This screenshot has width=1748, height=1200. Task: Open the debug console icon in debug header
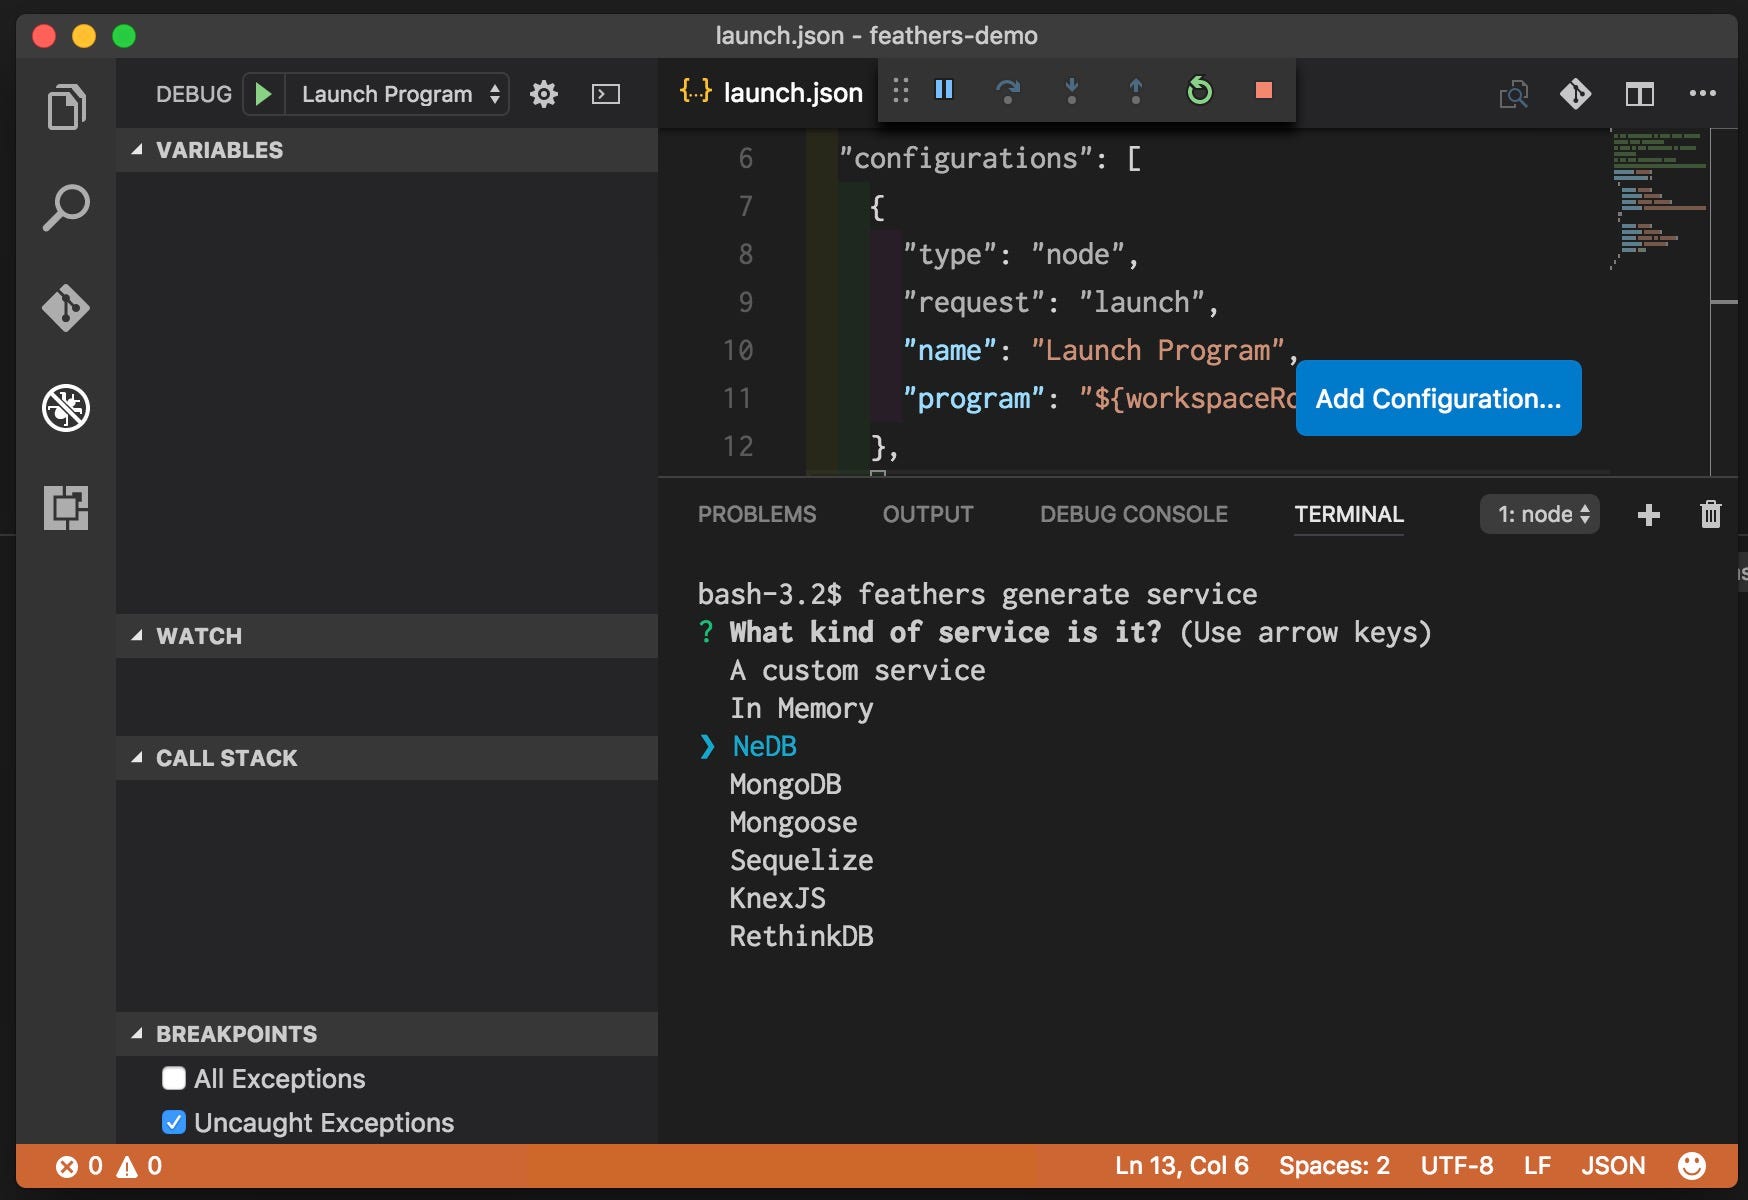click(x=606, y=94)
